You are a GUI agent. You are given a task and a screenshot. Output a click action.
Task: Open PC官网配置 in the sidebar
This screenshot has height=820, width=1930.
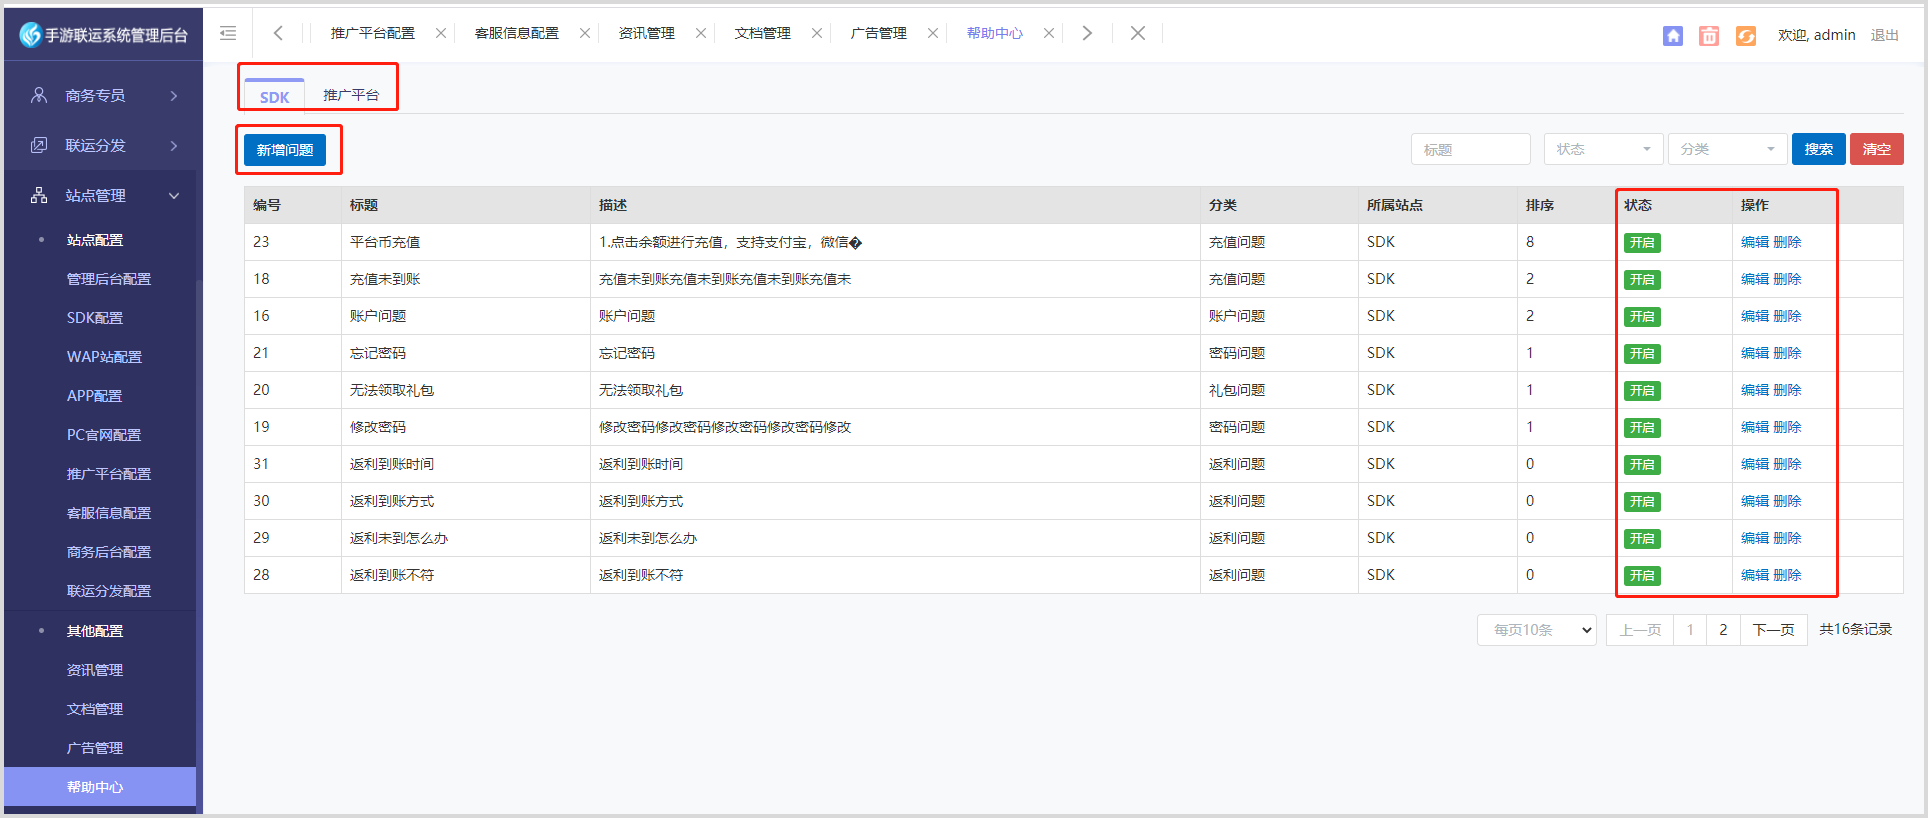click(104, 435)
